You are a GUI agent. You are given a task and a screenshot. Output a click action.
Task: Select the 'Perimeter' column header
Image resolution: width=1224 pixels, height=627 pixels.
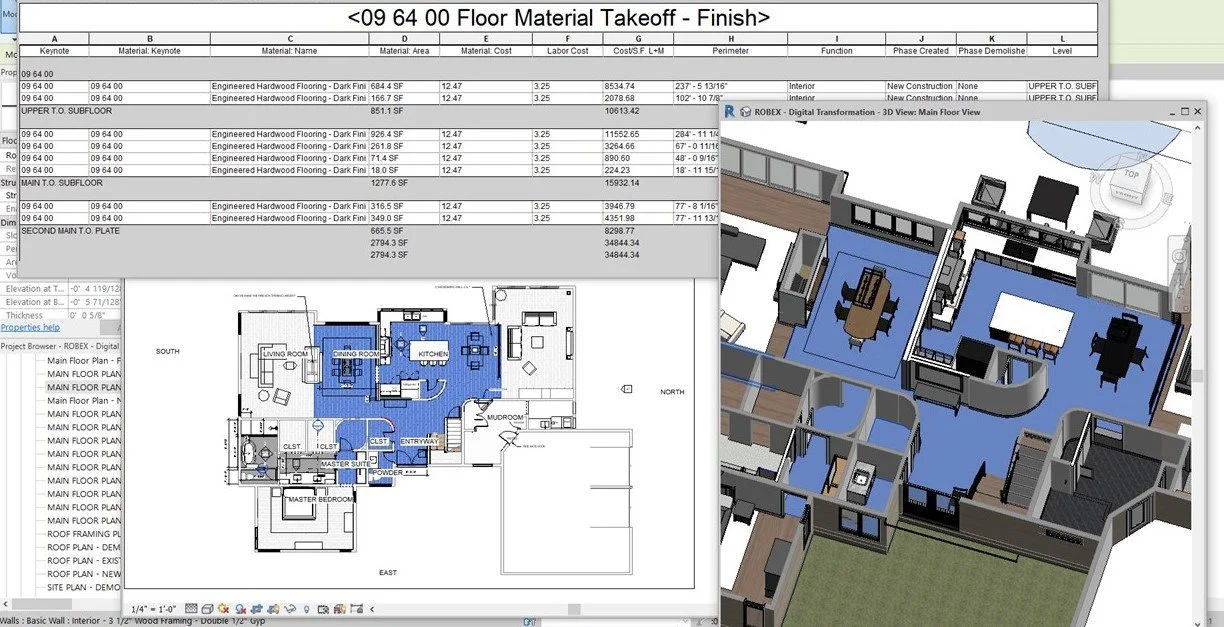[x=731, y=50]
